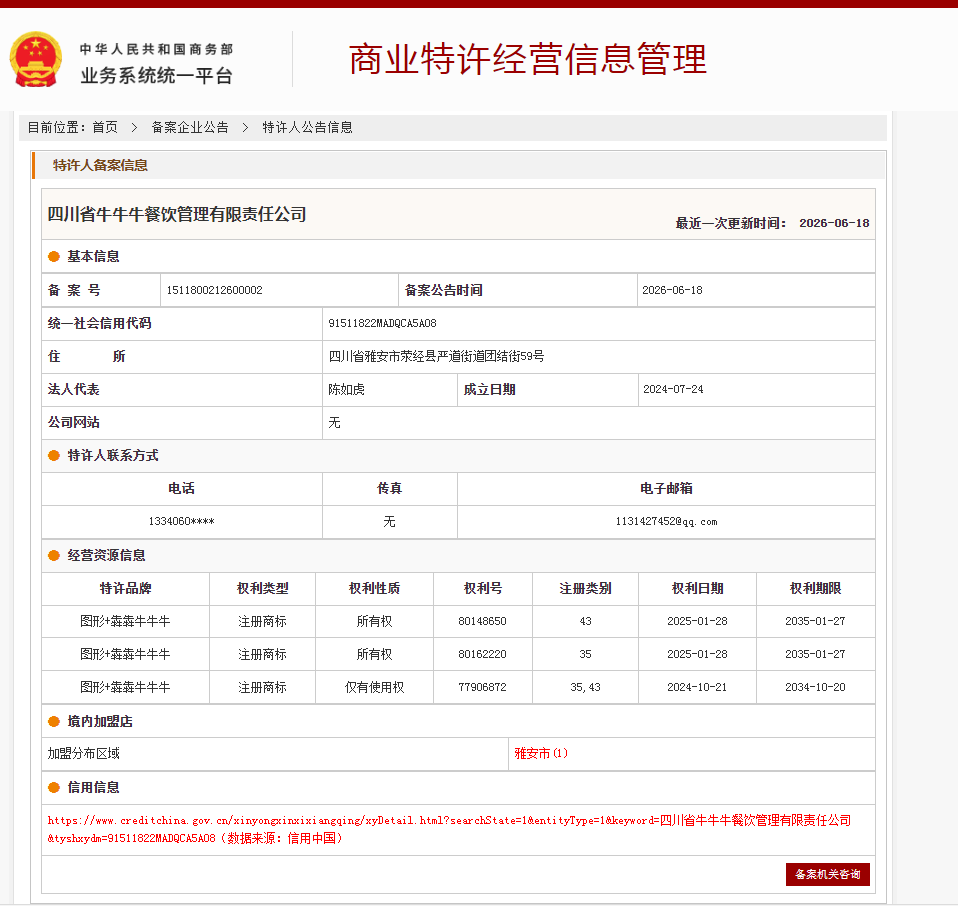Image resolution: width=958 pixels, height=906 pixels.
Task: Click the 加盟分布区域 label
Action: click(x=84, y=753)
